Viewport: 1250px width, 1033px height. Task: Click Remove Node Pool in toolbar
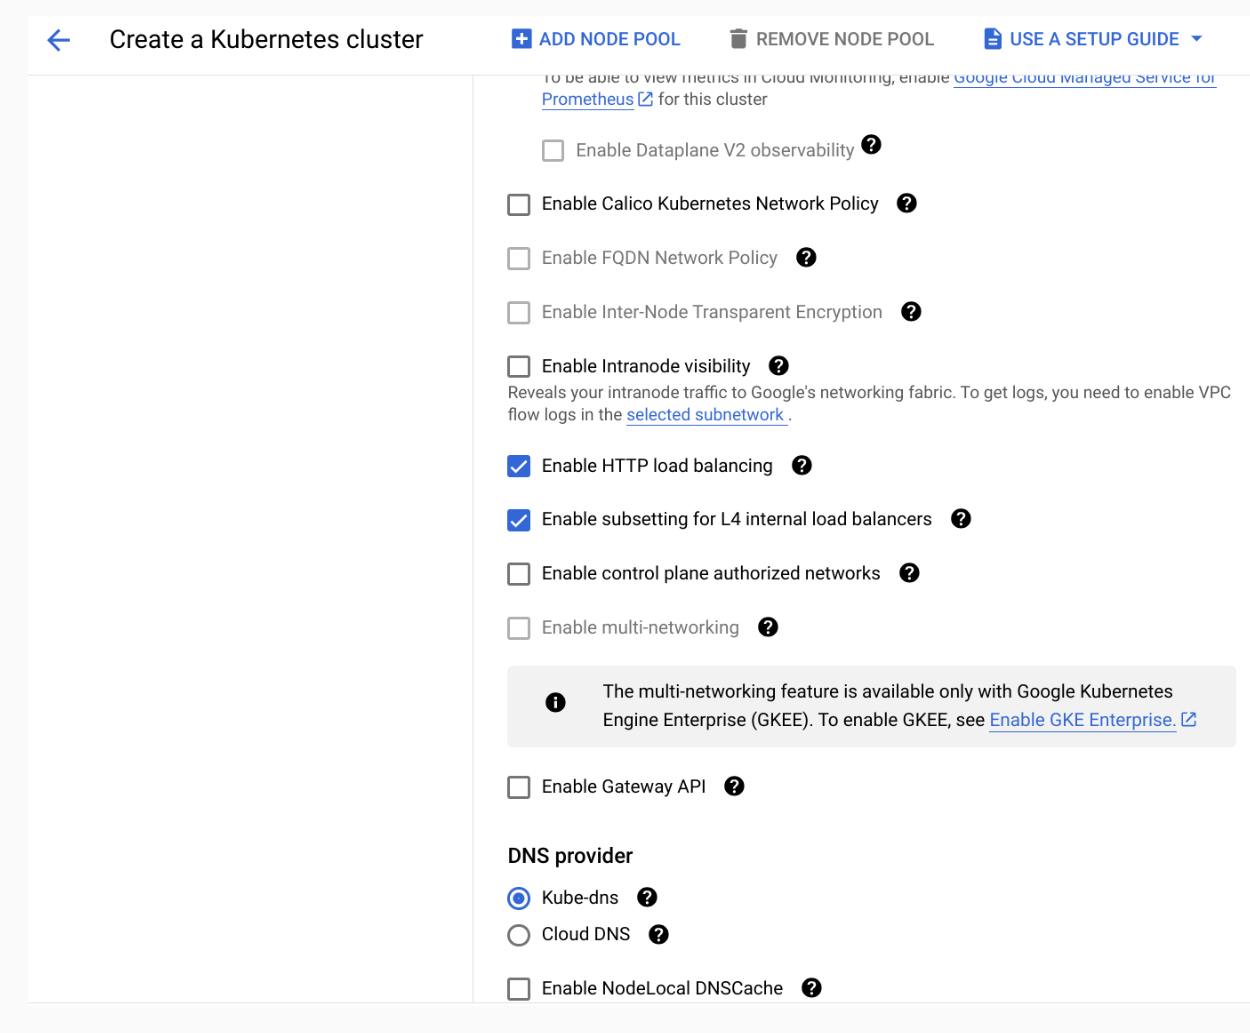click(x=831, y=39)
